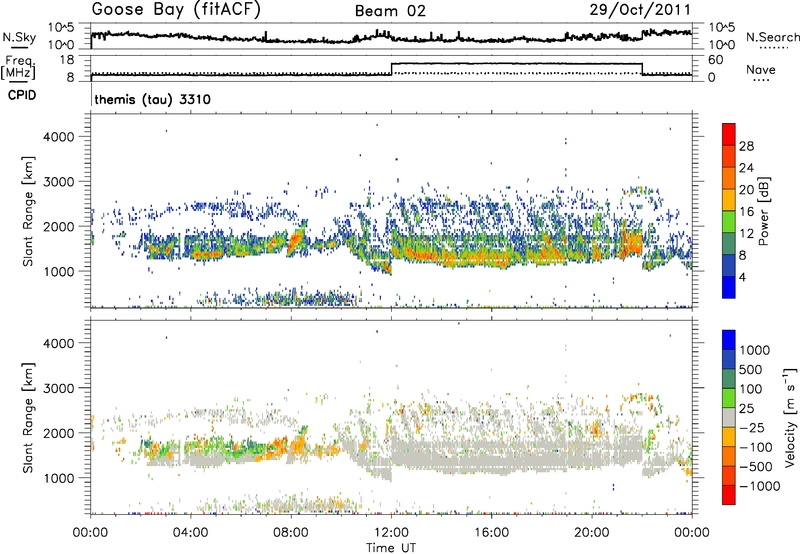Click the '-25' label on the Velocity color bar

[x=752, y=427]
